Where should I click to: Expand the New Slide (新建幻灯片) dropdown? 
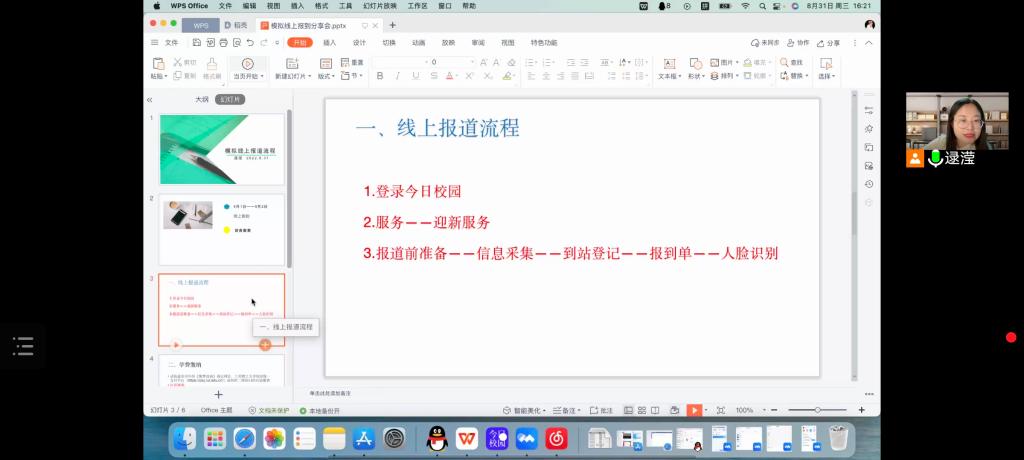pyautogui.click(x=309, y=76)
